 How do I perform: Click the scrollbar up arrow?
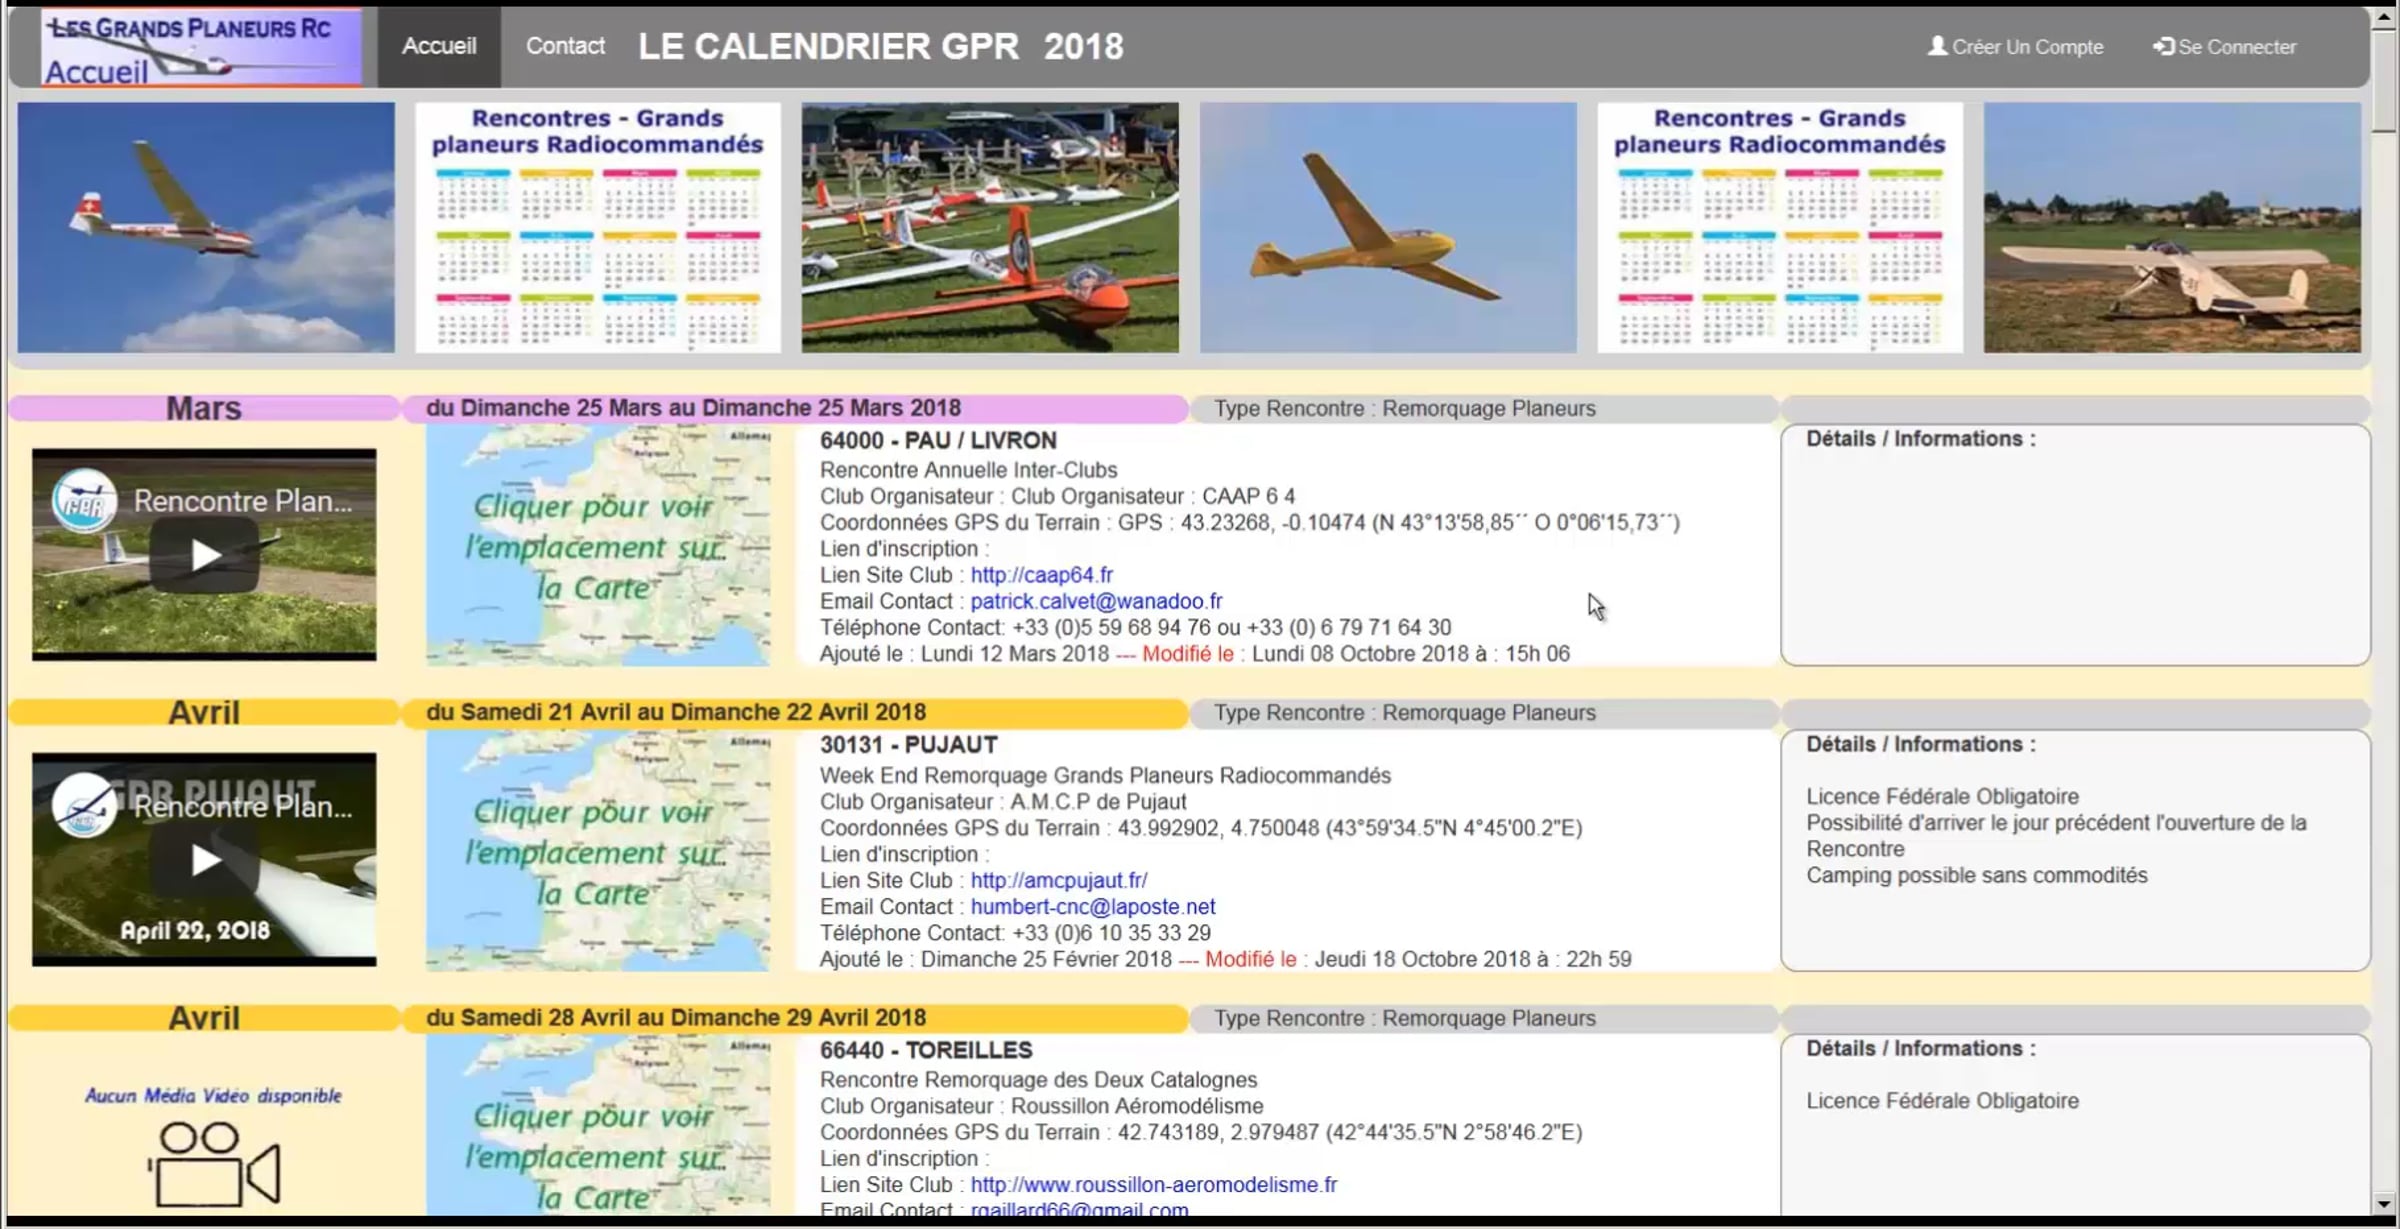[x=2384, y=17]
